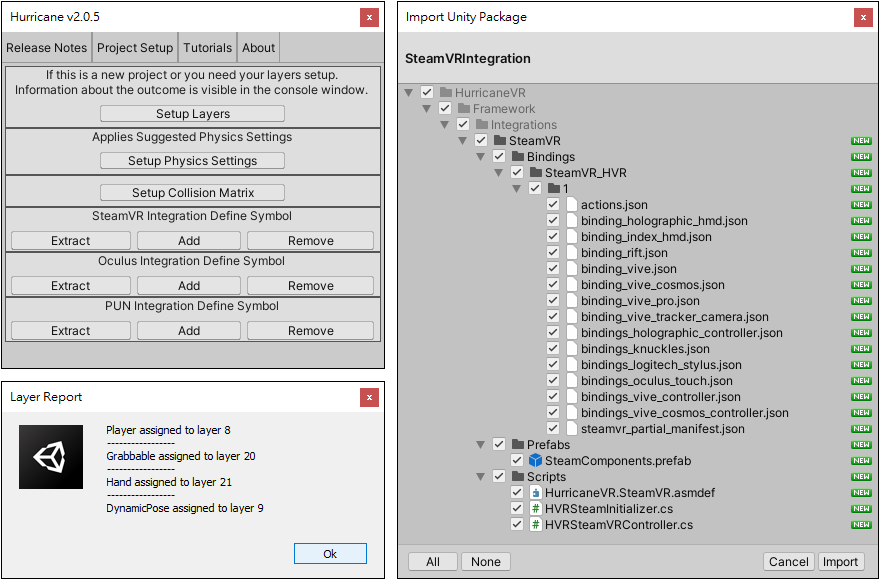
Task: Click the bindings_knuckles.json file icon
Action: click(572, 349)
